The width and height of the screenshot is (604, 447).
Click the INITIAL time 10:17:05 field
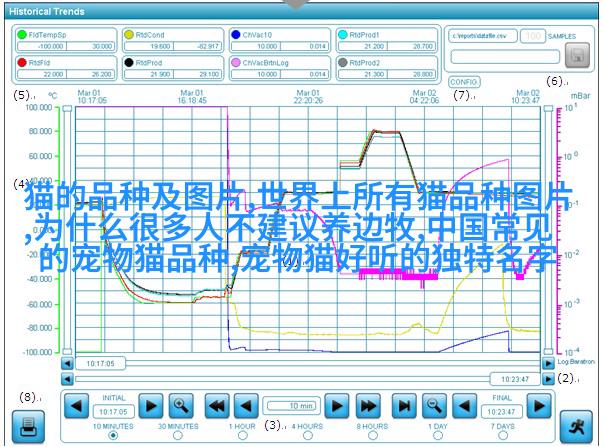[113, 412]
